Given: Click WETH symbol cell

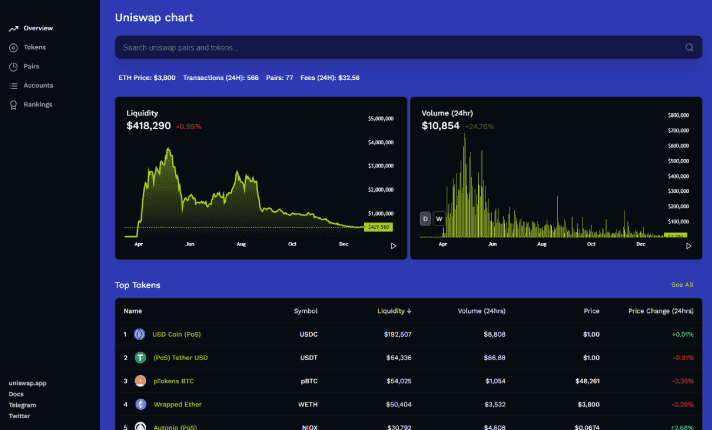Looking at the screenshot, I should coord(308,404).
